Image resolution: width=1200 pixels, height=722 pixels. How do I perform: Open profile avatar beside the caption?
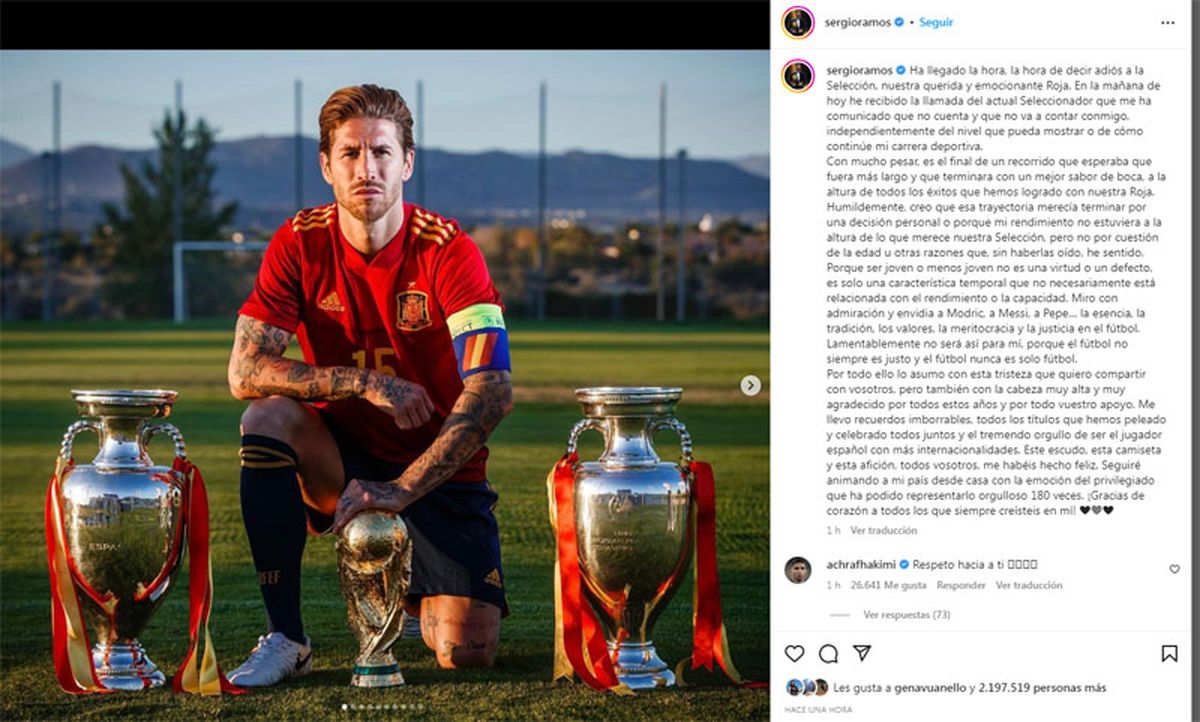tap(798, 76)
